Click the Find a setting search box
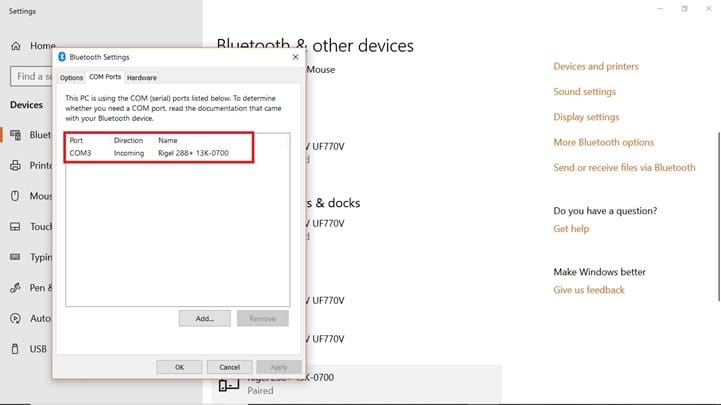 coord(30,76)
